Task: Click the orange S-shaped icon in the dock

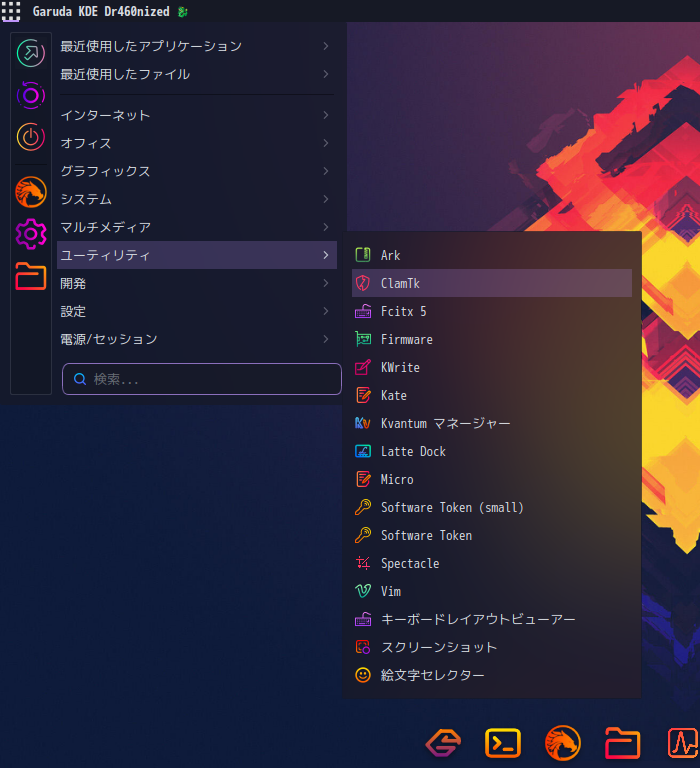Action: (443, 743)
